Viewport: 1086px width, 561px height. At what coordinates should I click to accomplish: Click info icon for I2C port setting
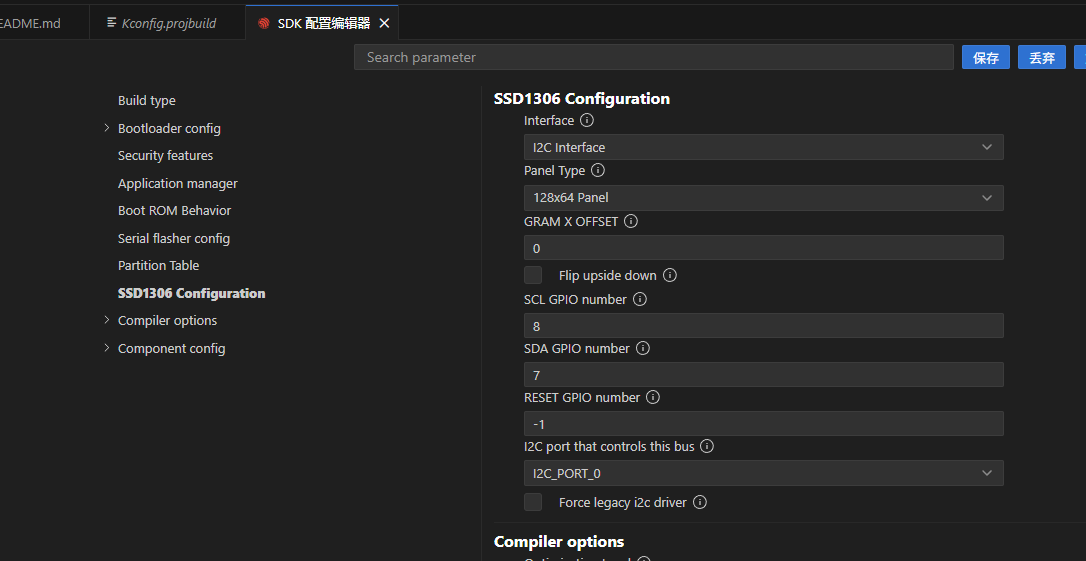pyautogui.click(x=707, y=447)
